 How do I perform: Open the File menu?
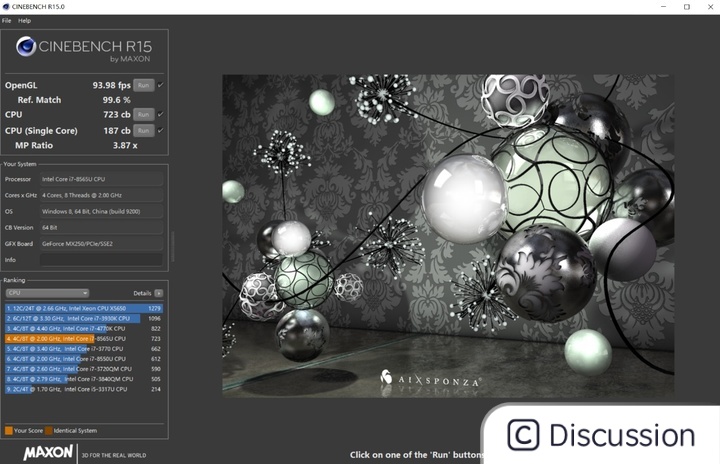[6, 21]
